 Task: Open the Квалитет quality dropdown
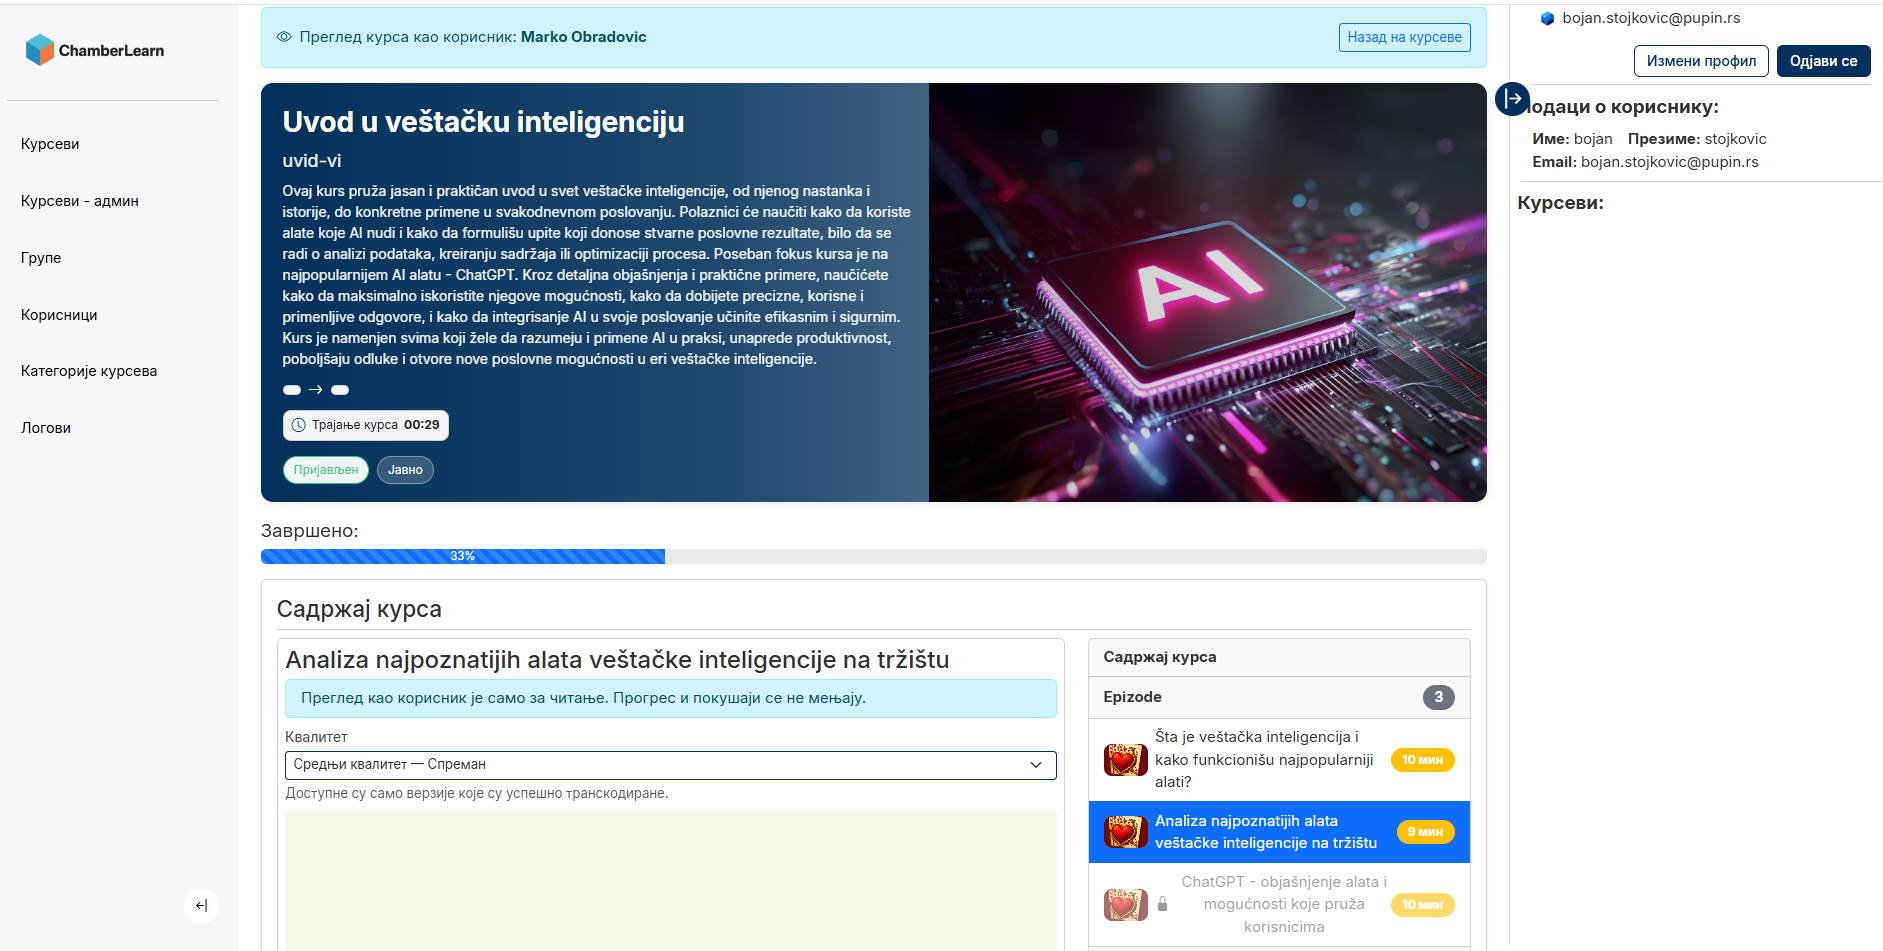pos(670,765)
